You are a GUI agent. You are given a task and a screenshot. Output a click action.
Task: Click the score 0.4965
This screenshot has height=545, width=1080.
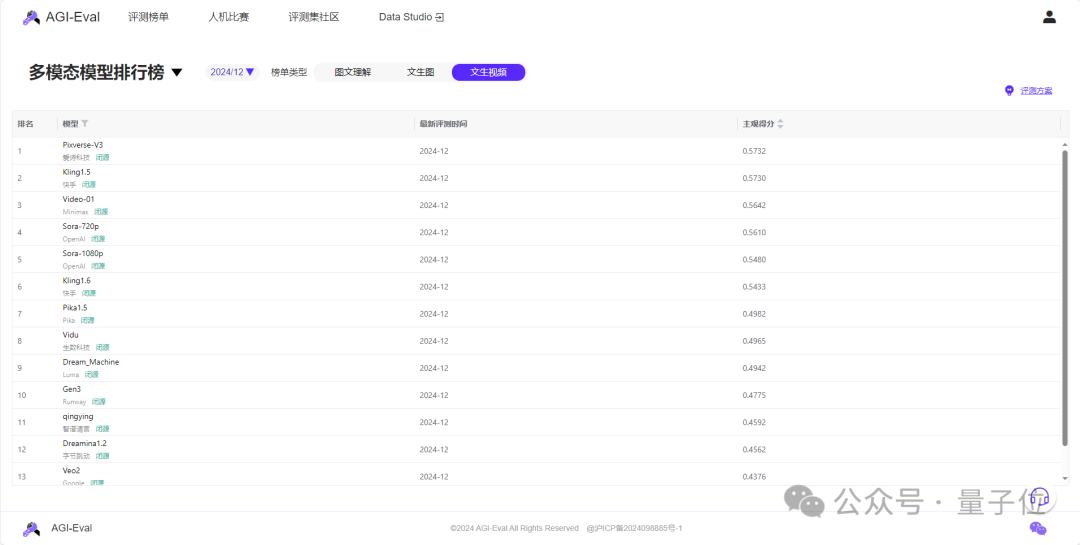(x=754, y=341)
